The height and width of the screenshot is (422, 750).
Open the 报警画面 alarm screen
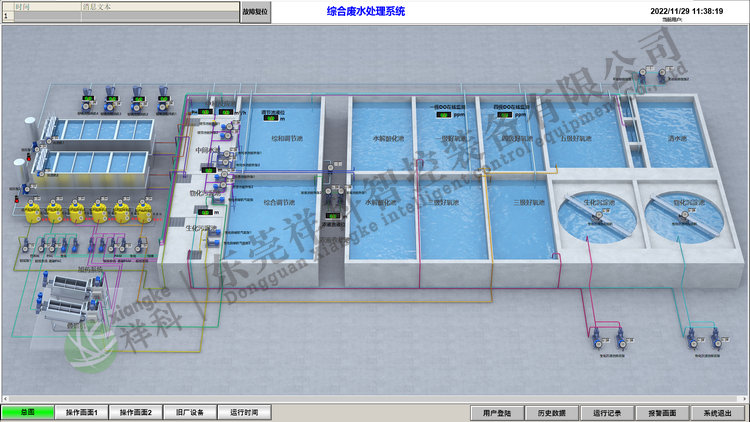coord(662,412)
